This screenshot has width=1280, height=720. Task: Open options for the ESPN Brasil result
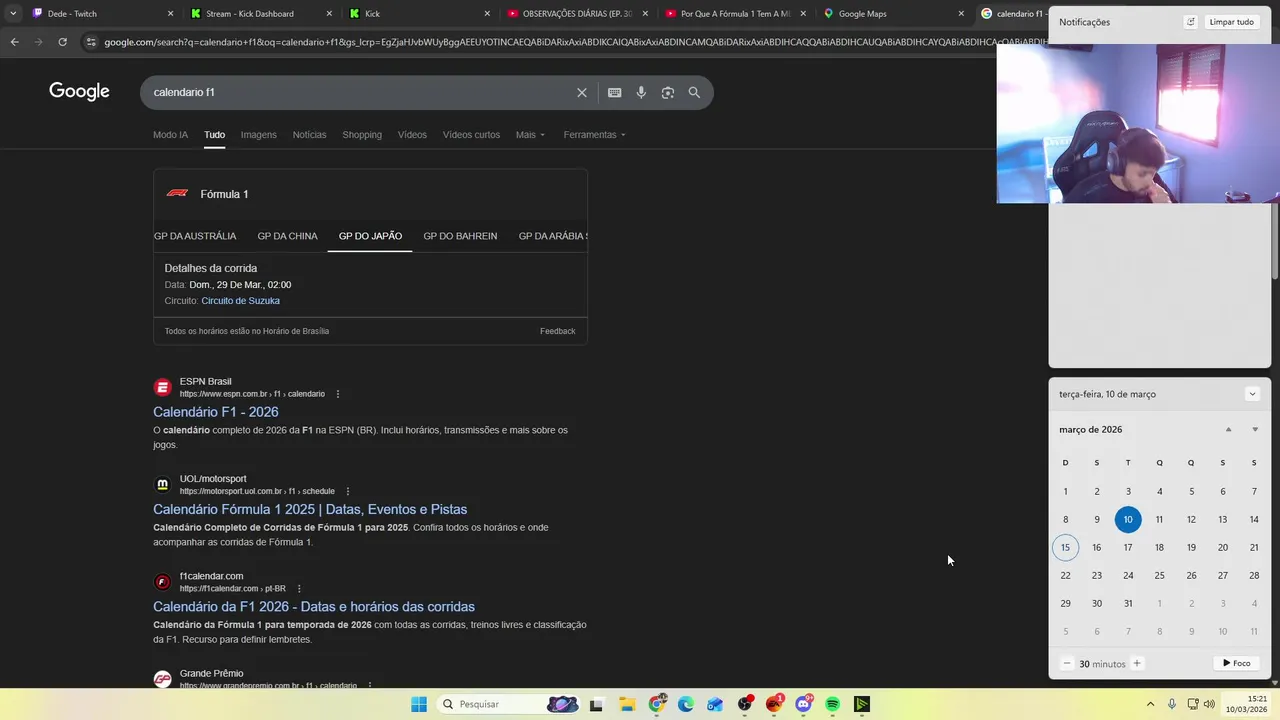338,394
